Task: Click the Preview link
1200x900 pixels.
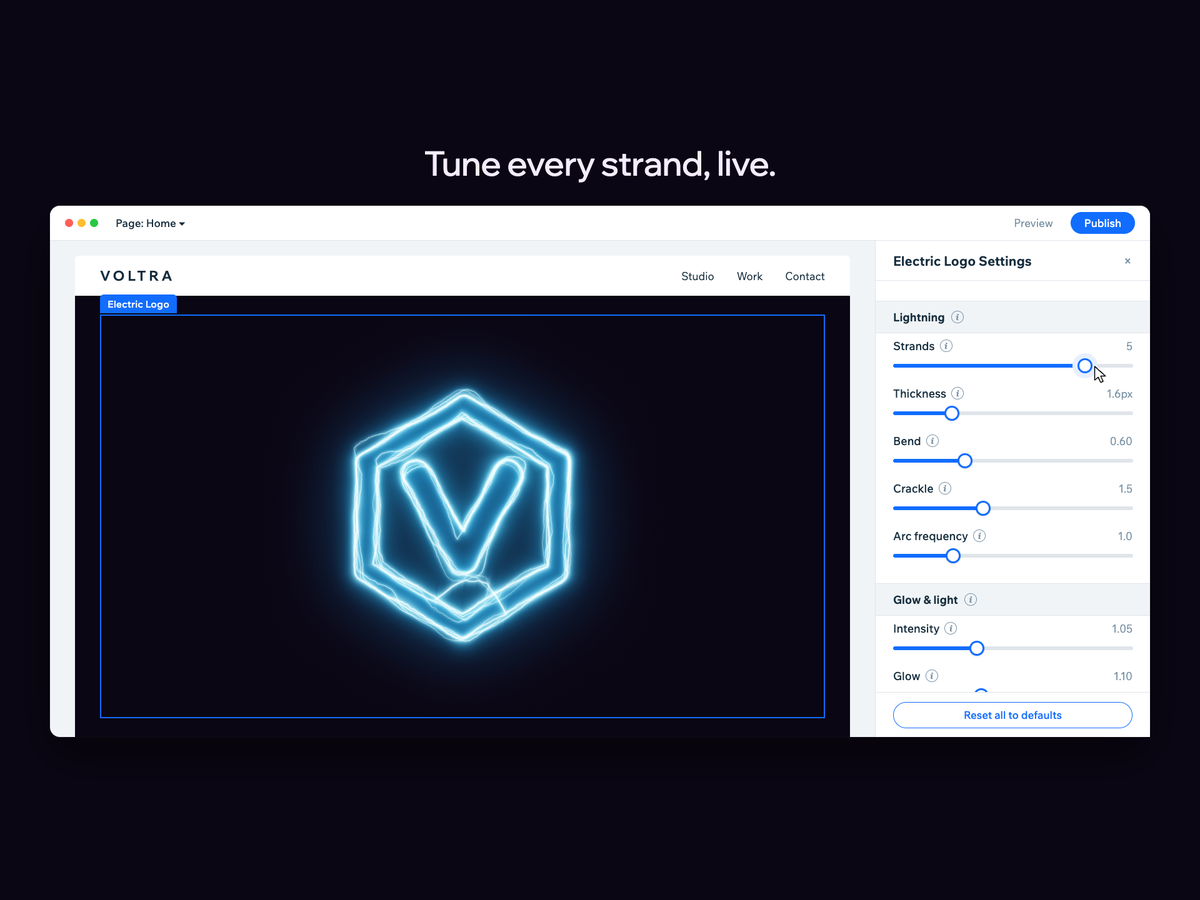Action: click(1033, 224)
